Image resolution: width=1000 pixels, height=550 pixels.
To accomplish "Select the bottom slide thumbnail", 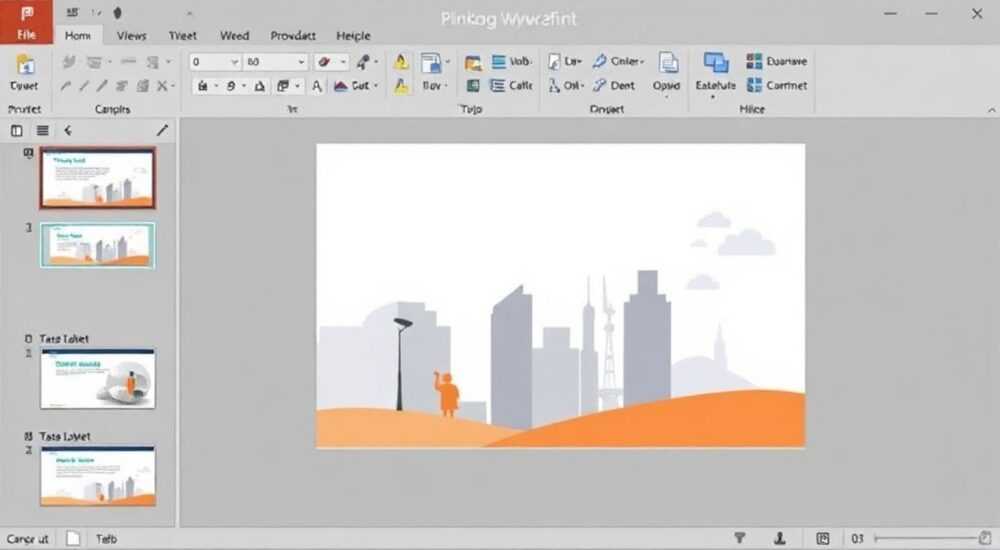I will [98, 476].
